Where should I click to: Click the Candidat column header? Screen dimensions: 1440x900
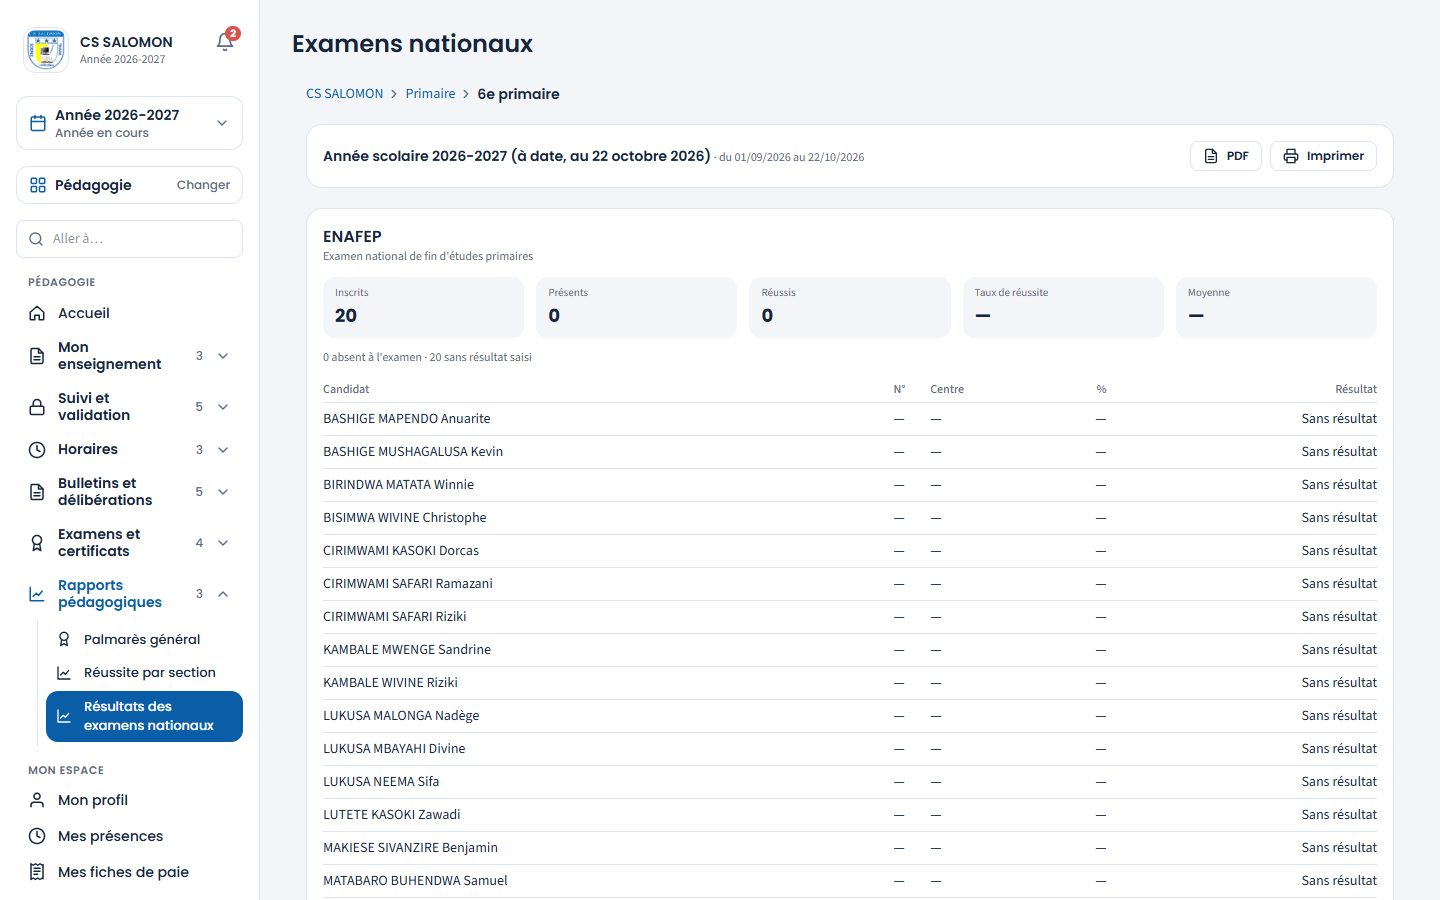tap(346, 389)
